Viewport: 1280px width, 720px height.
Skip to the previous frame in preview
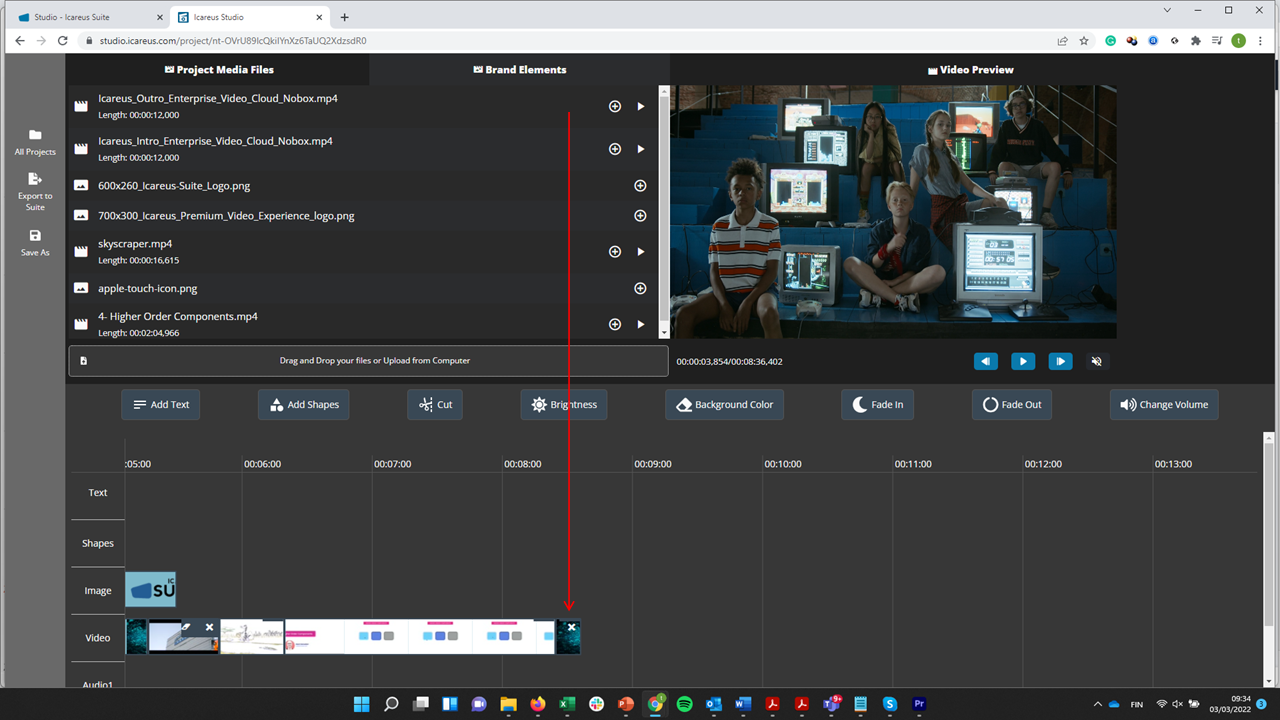[x=985, y=362]
